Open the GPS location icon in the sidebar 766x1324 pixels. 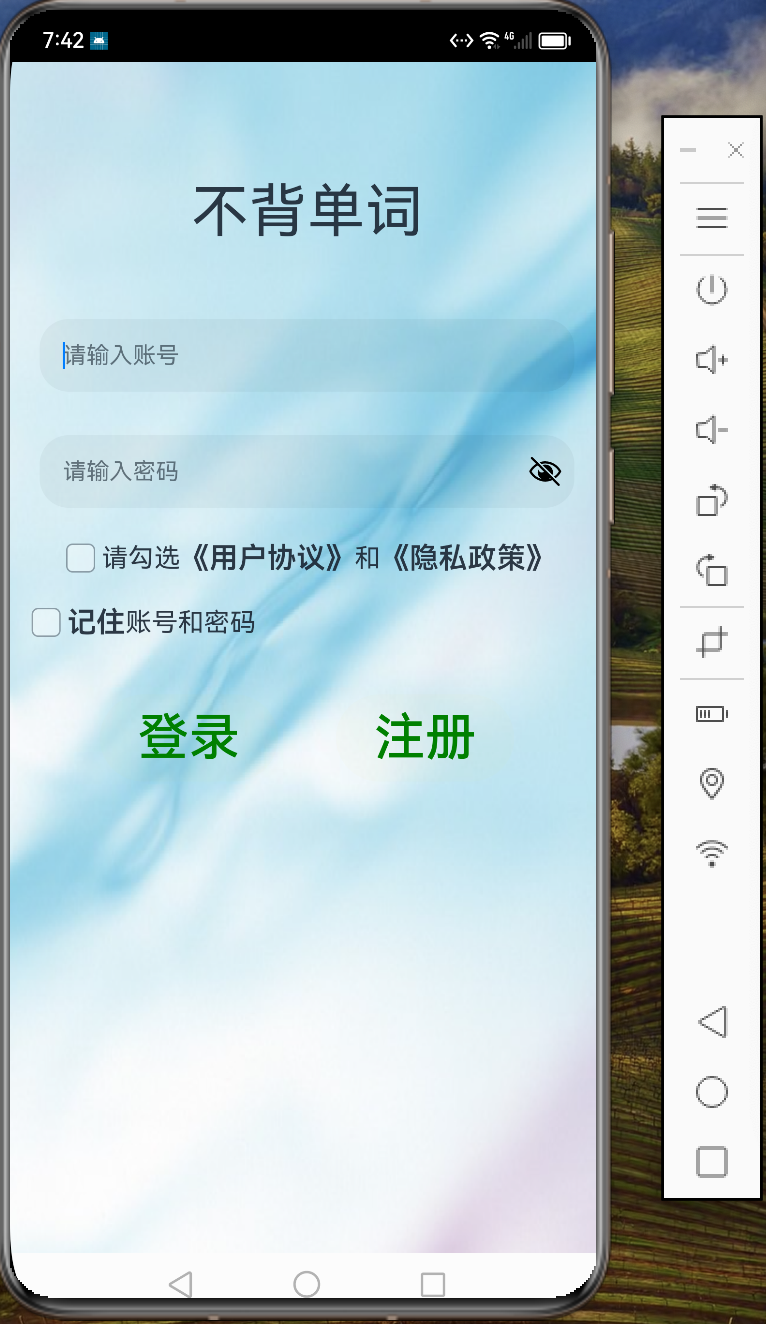tap(711, 783)
